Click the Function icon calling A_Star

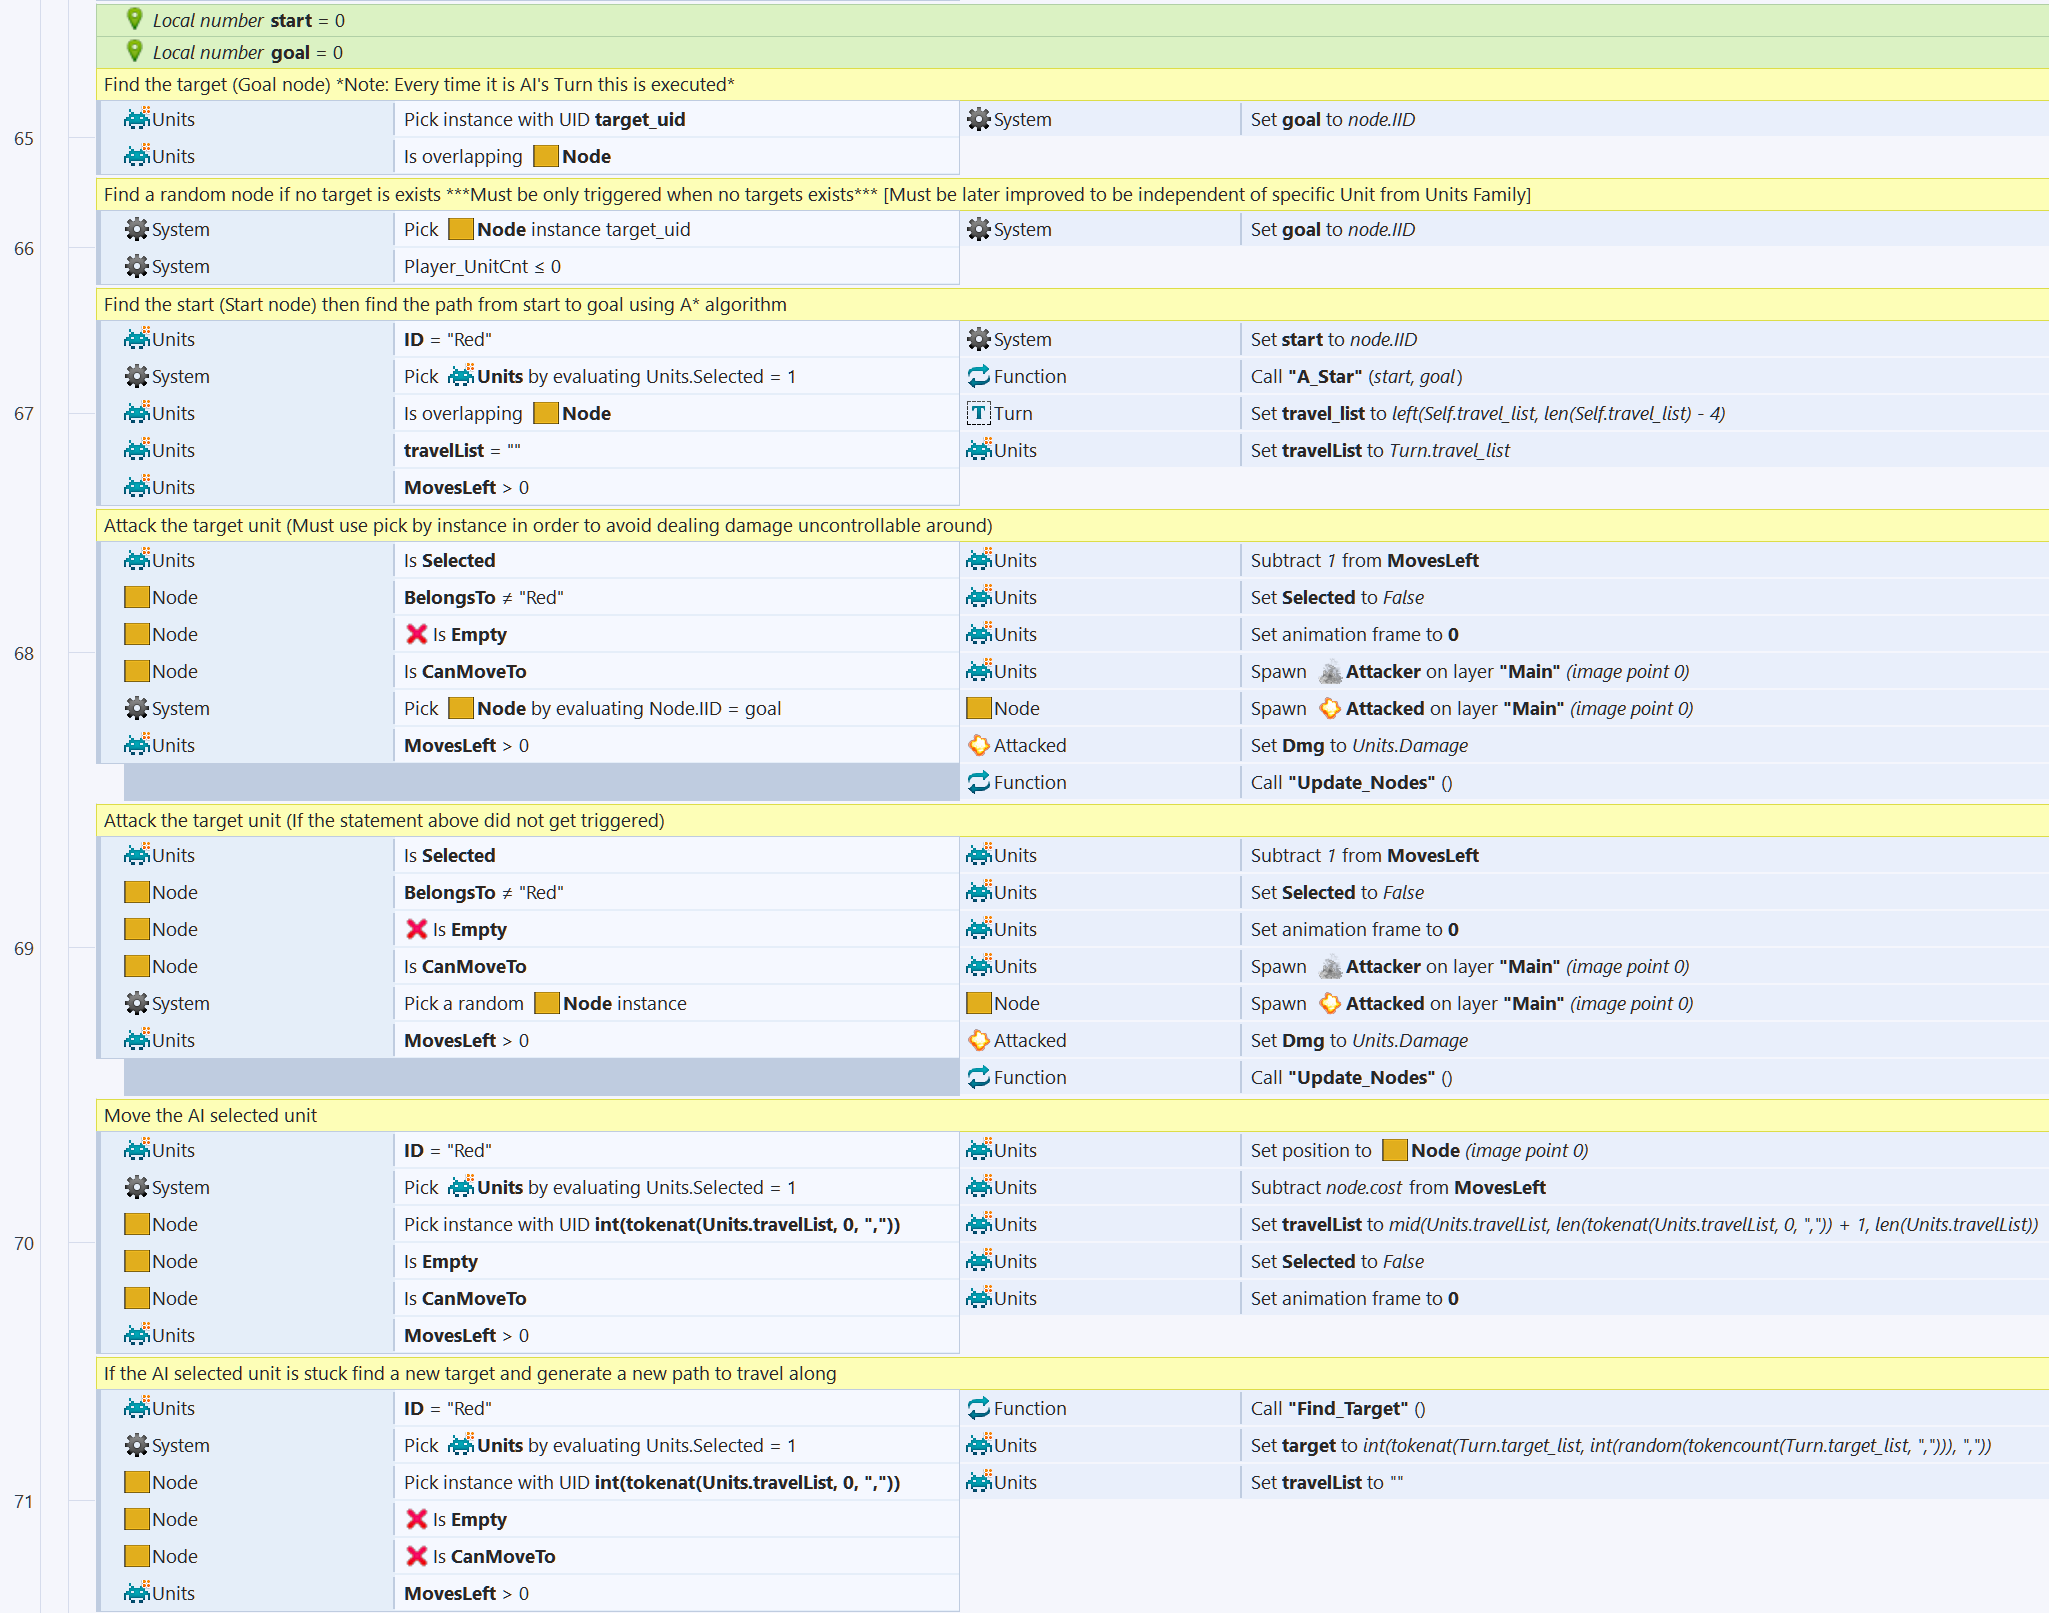click(978, 376)
